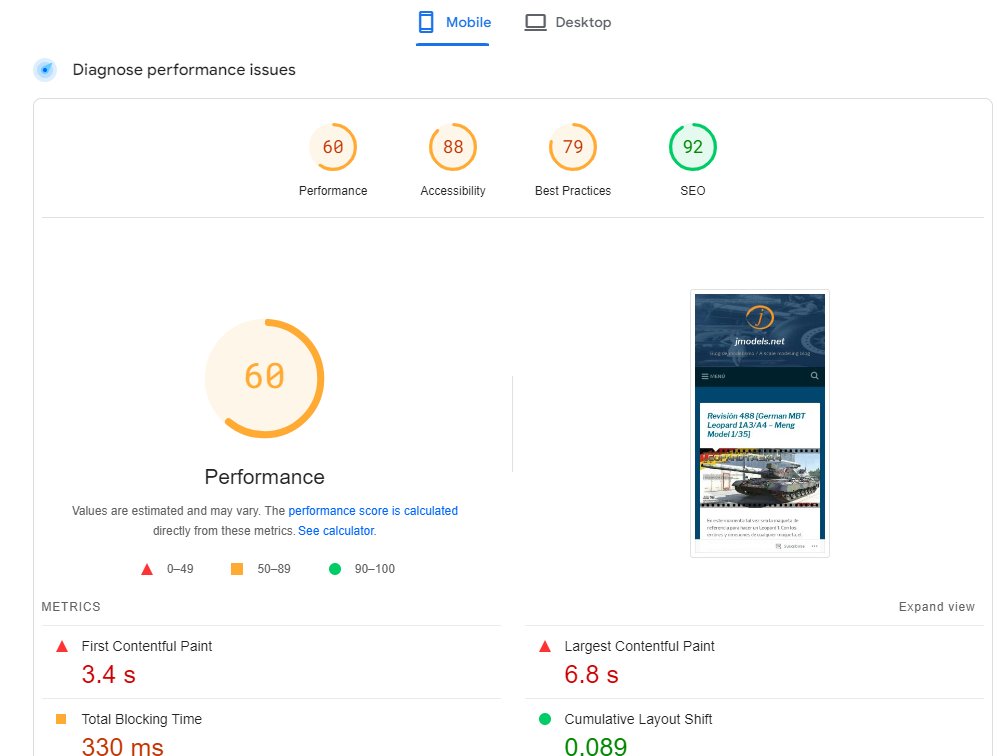Select the Performance score gauge 60
Screen dimensions: 997x756
click(333, 147)
